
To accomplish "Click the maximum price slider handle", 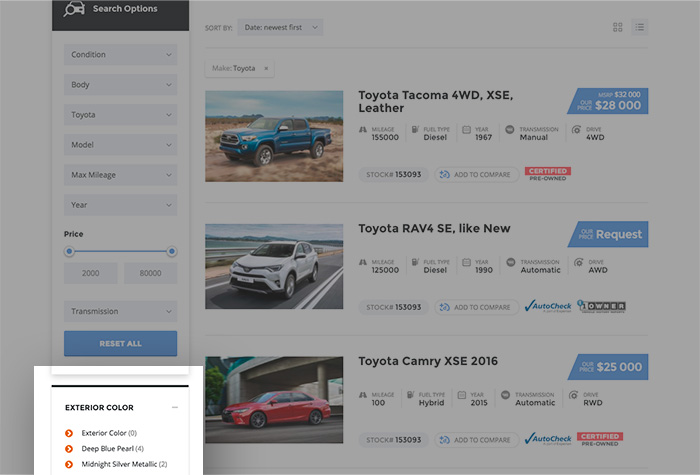I will coord(172,251).
